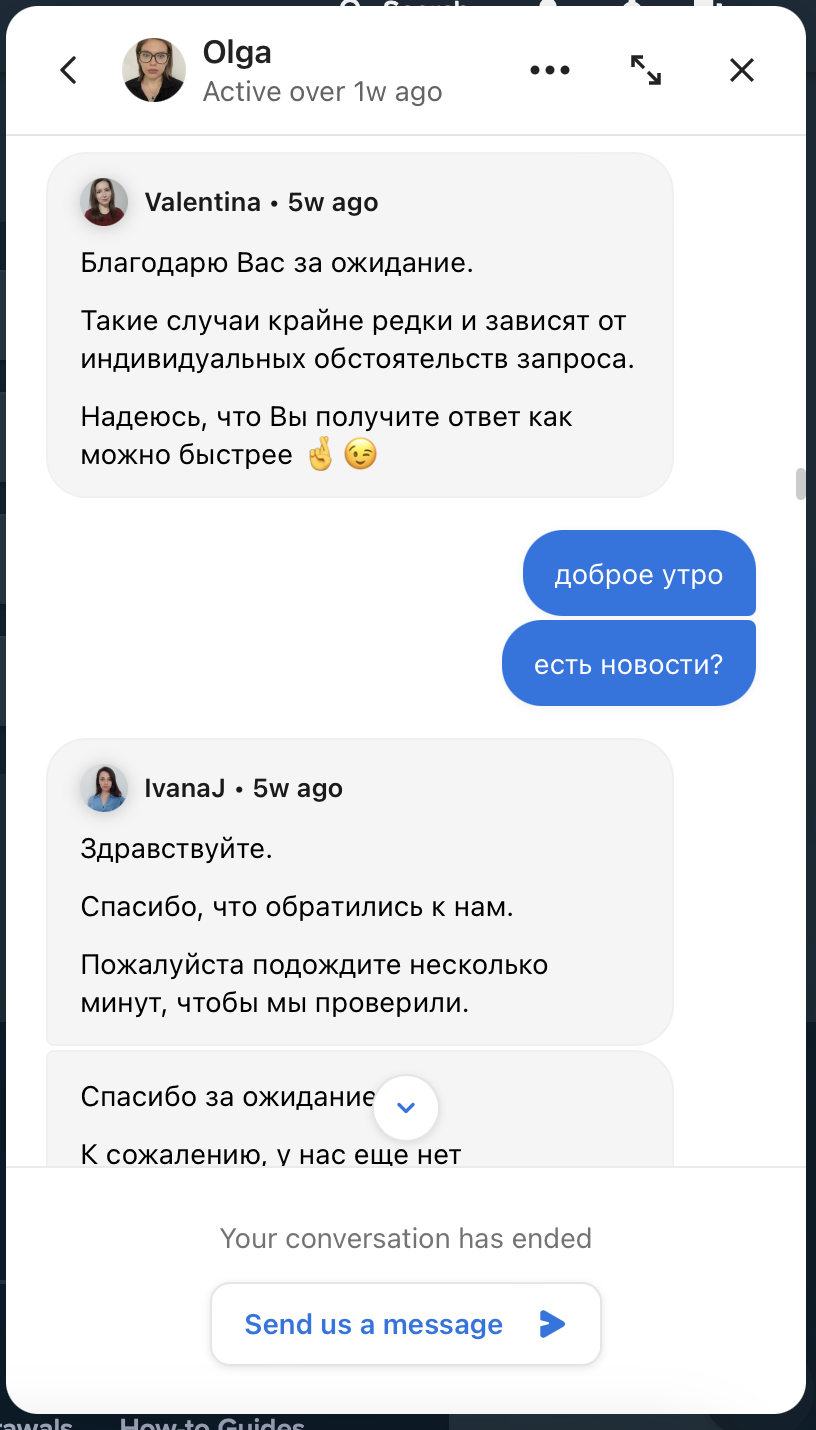Expand the chat window with arrows icon
816x1430 pixels.
pos(646,70)
